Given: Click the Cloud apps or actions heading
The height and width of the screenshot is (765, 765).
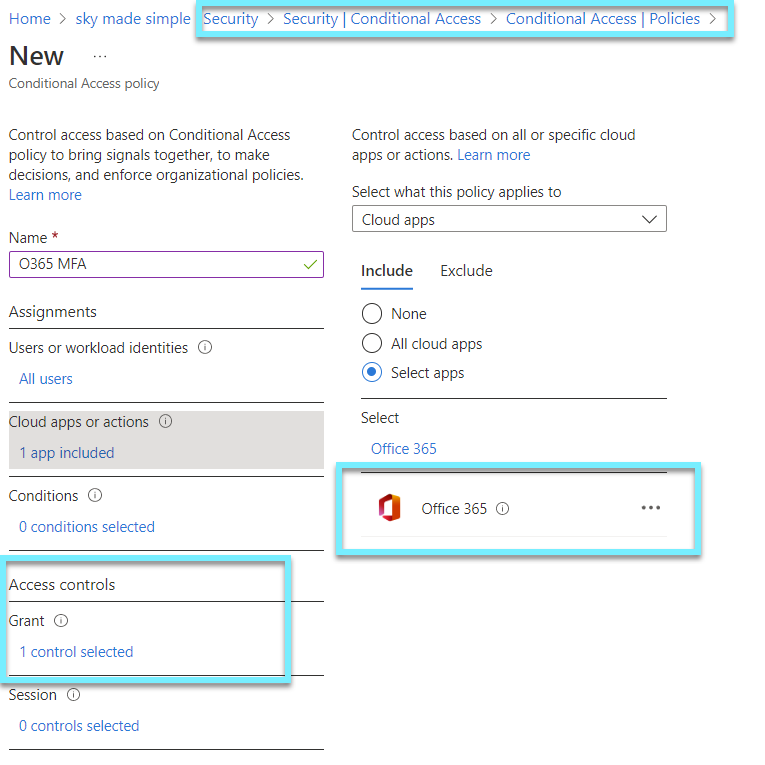Looking at the screenshot, I should pyautogui.click(x=79, y=422).
